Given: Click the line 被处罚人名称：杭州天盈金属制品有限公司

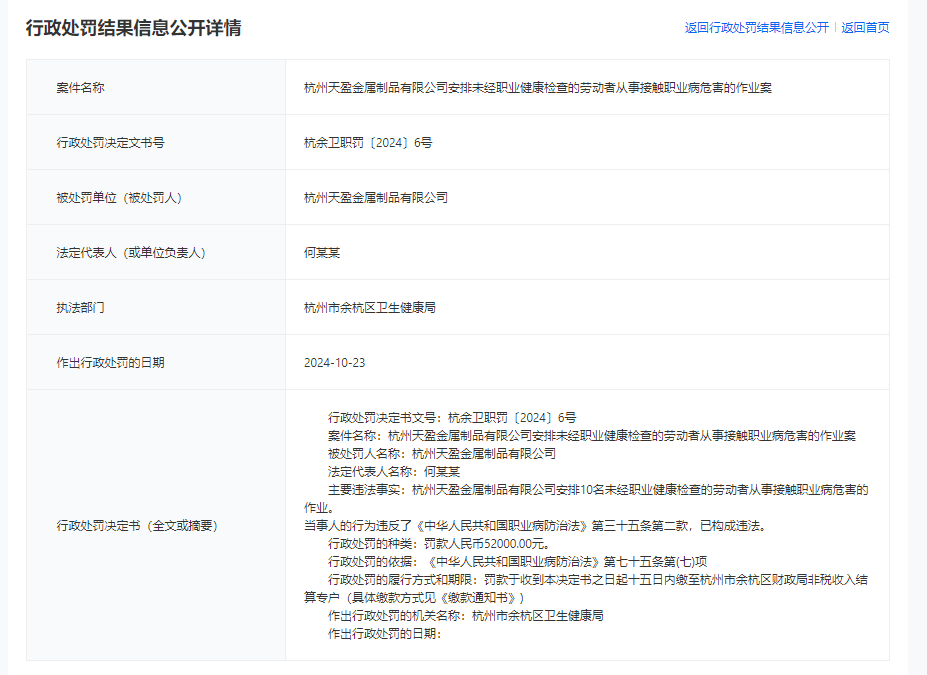Looking at the screenshot, I should tap(442, 453).
